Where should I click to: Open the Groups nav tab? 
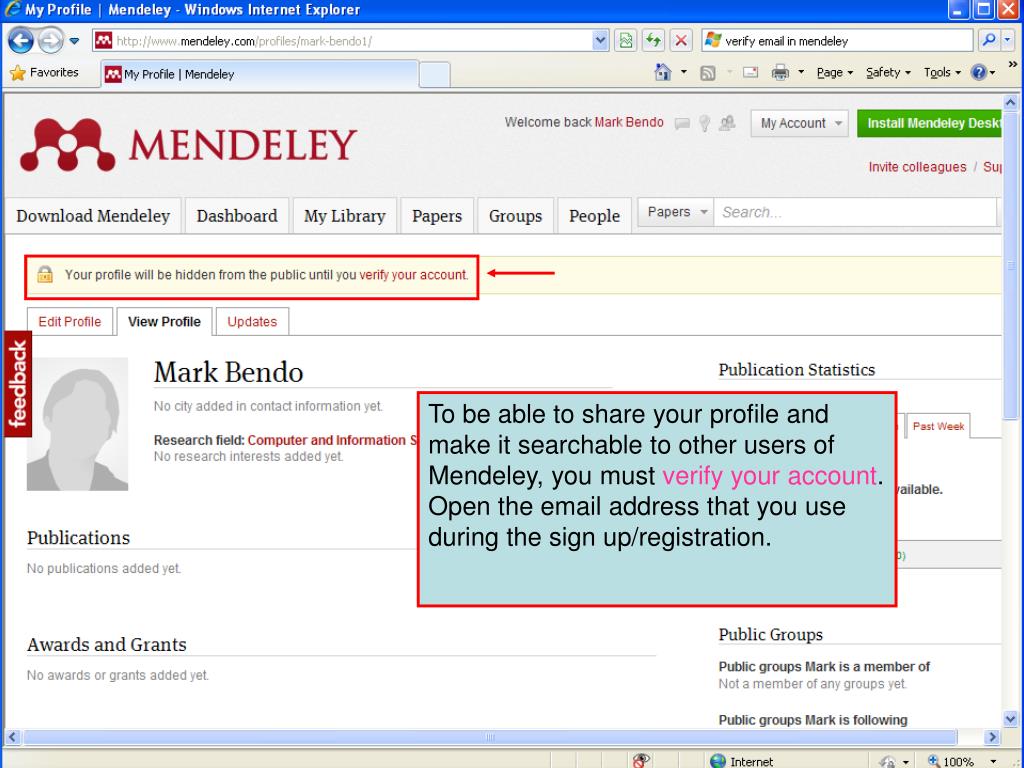(515, 216)
